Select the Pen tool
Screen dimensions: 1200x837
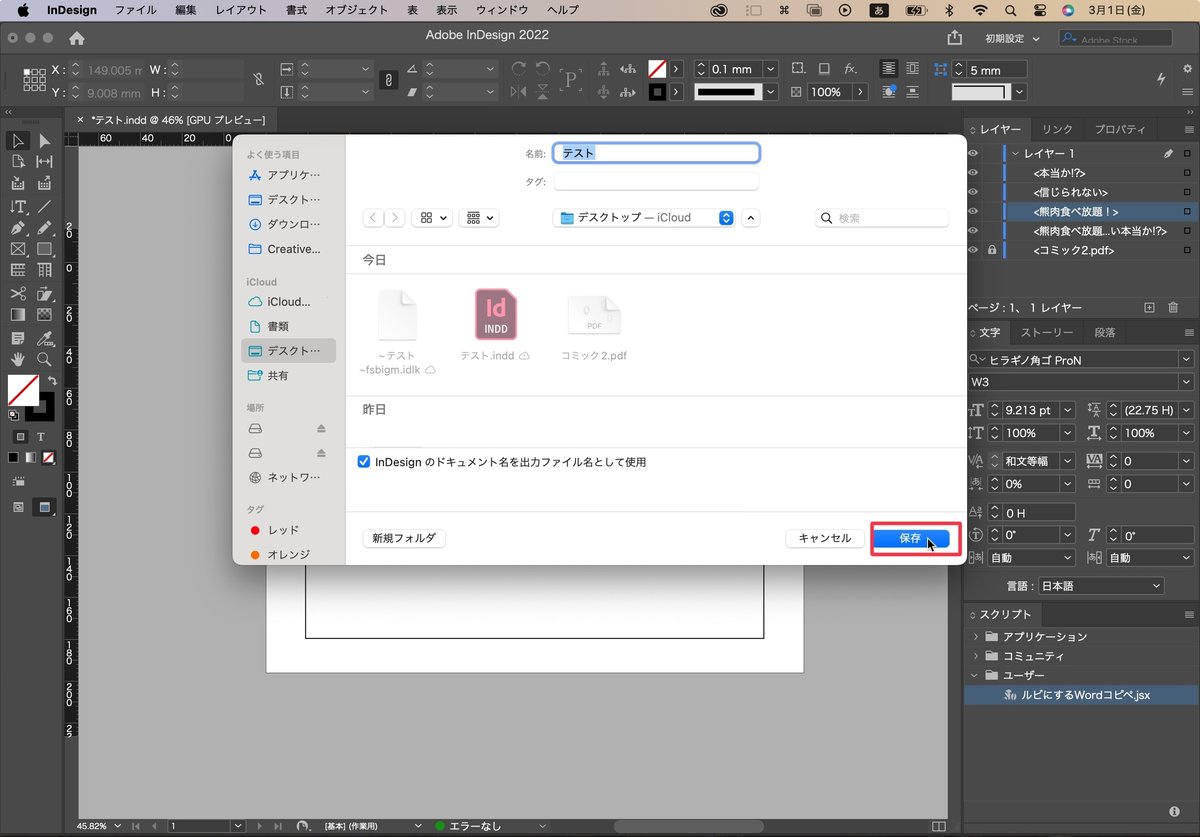[17, 226]
